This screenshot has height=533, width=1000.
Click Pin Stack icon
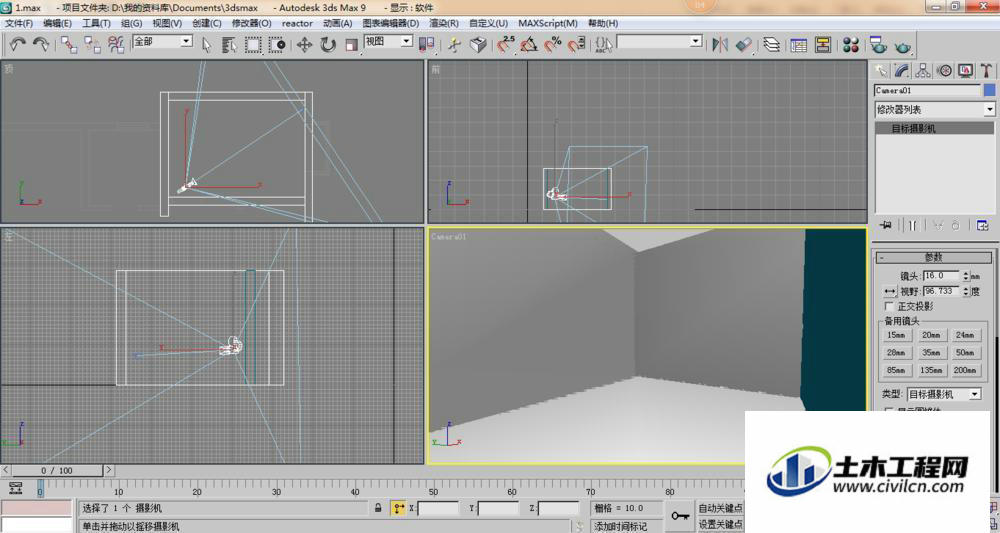click(885, 225)
